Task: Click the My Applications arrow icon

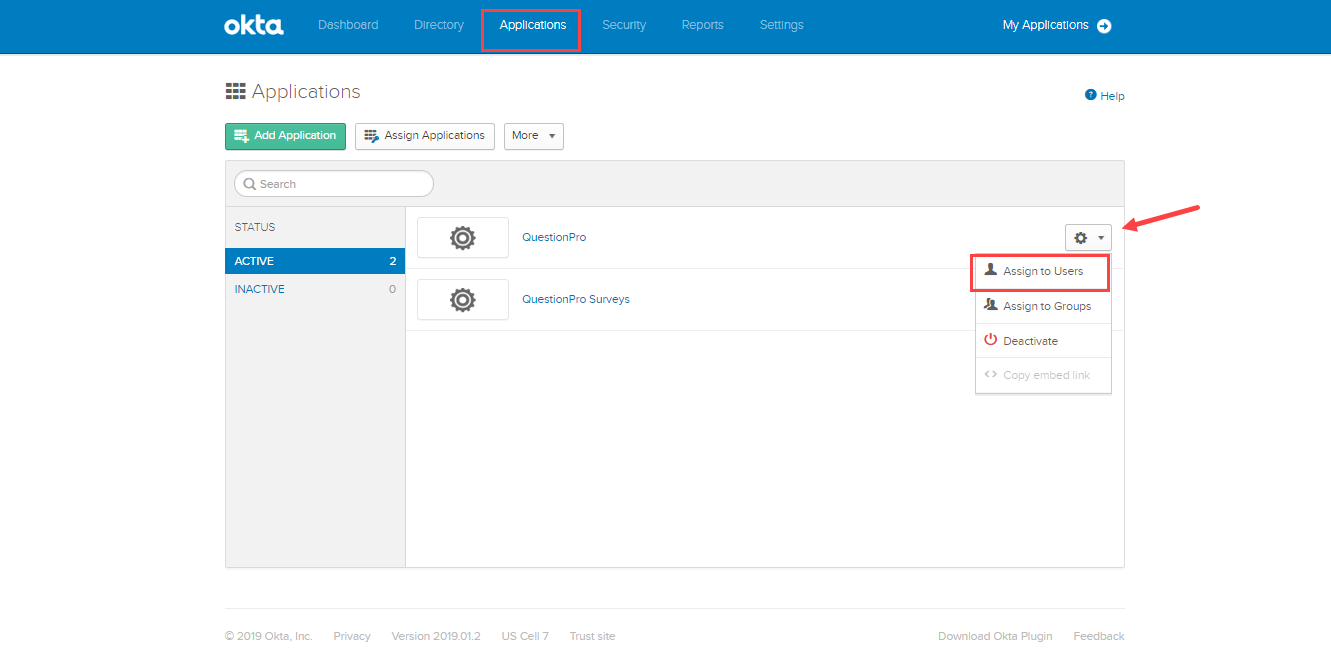Action: tap(1104, 26)
